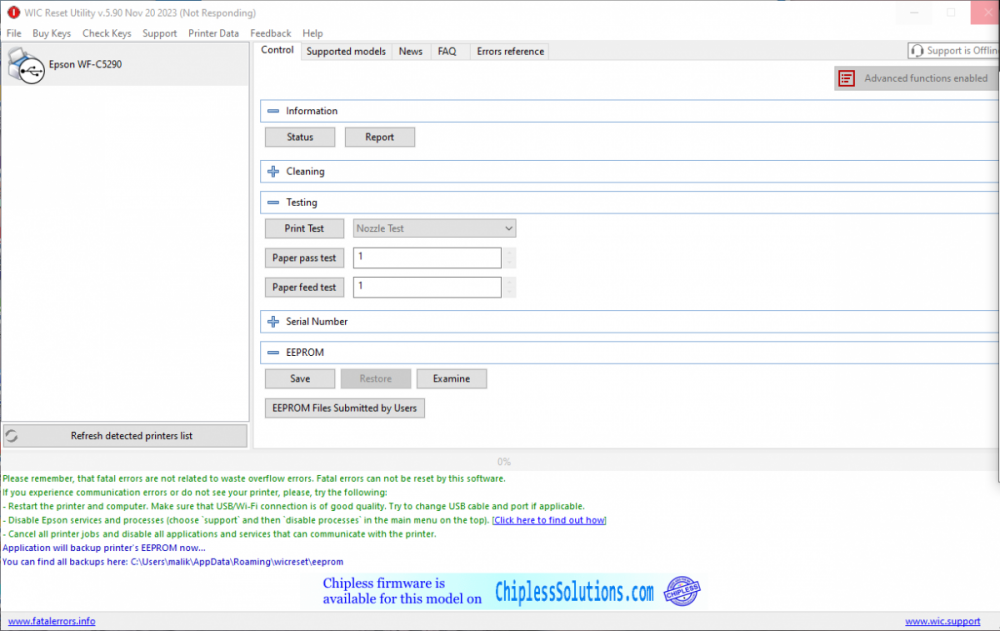Click the EEPROM Restore button
The width and height of the screenshot is (1000, 631).
coord(376,379)
